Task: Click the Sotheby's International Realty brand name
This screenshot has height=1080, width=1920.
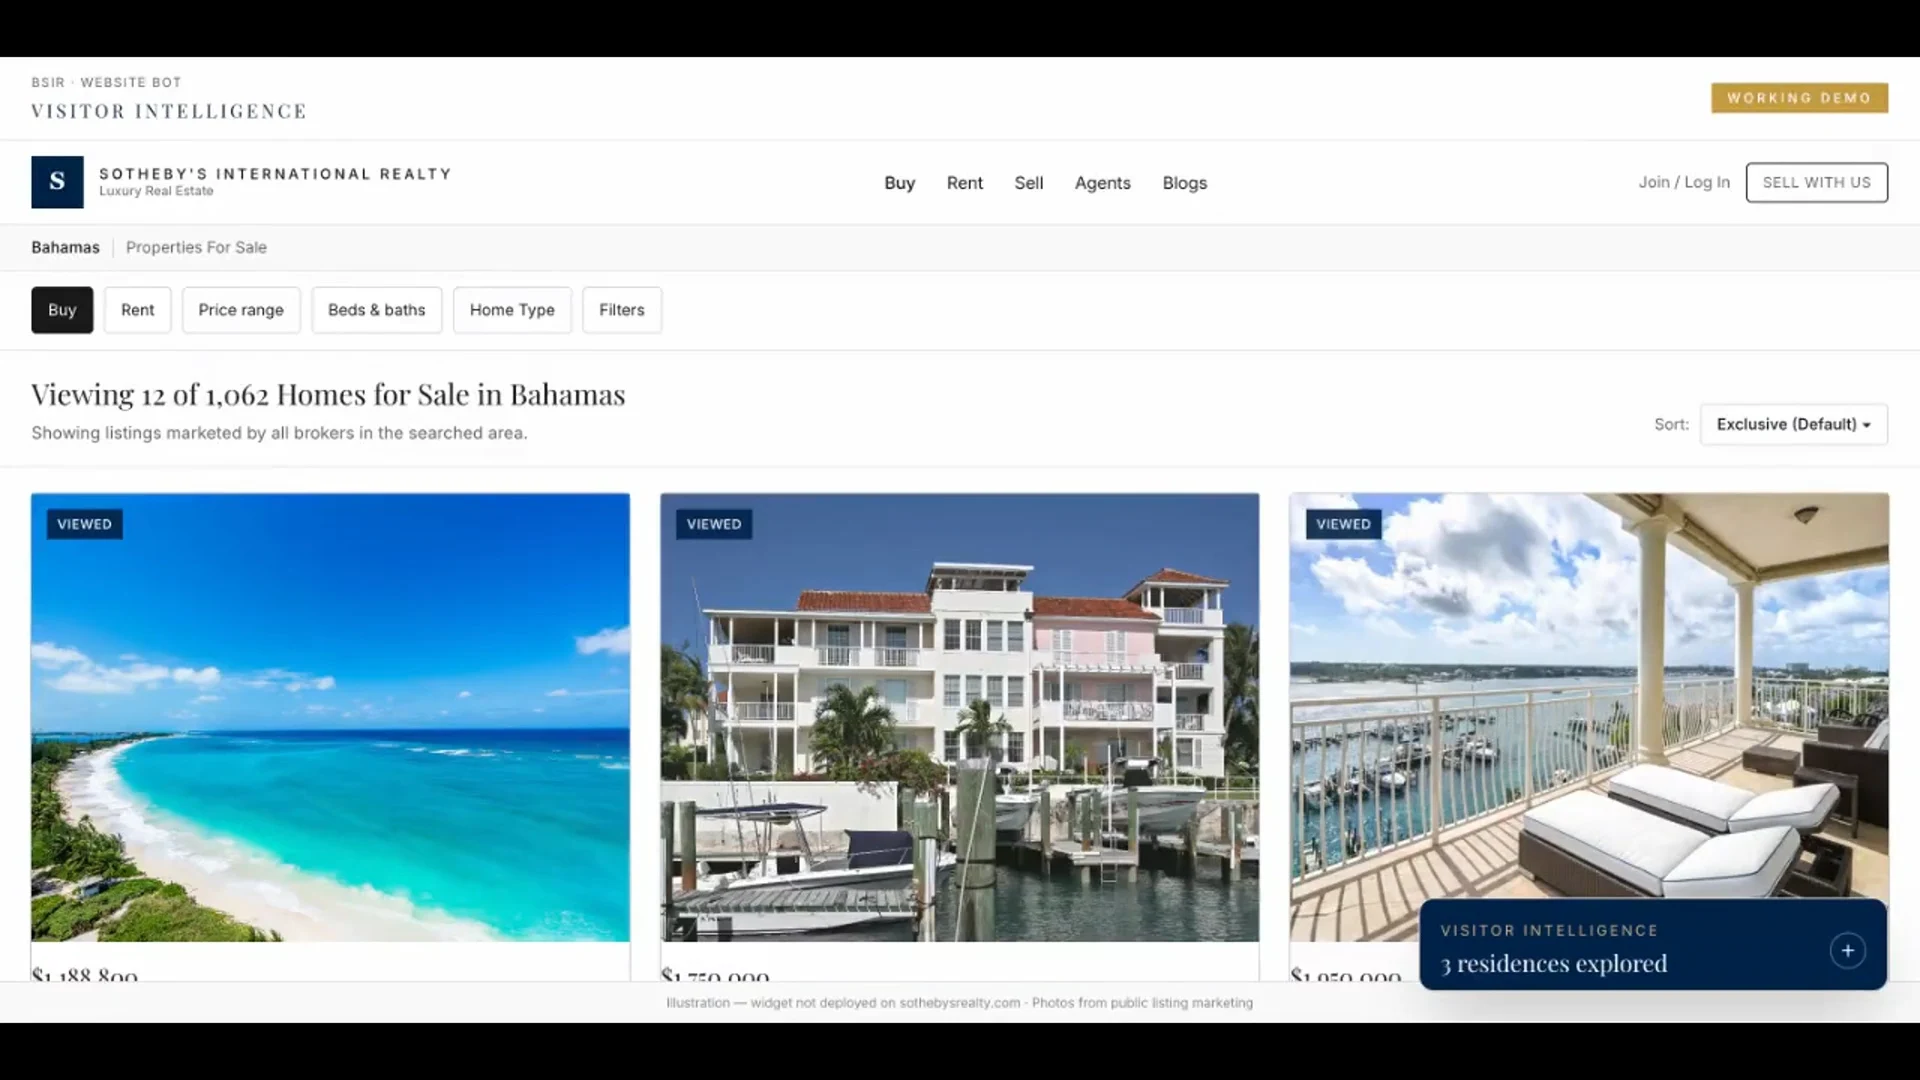Action: (275, 174)
